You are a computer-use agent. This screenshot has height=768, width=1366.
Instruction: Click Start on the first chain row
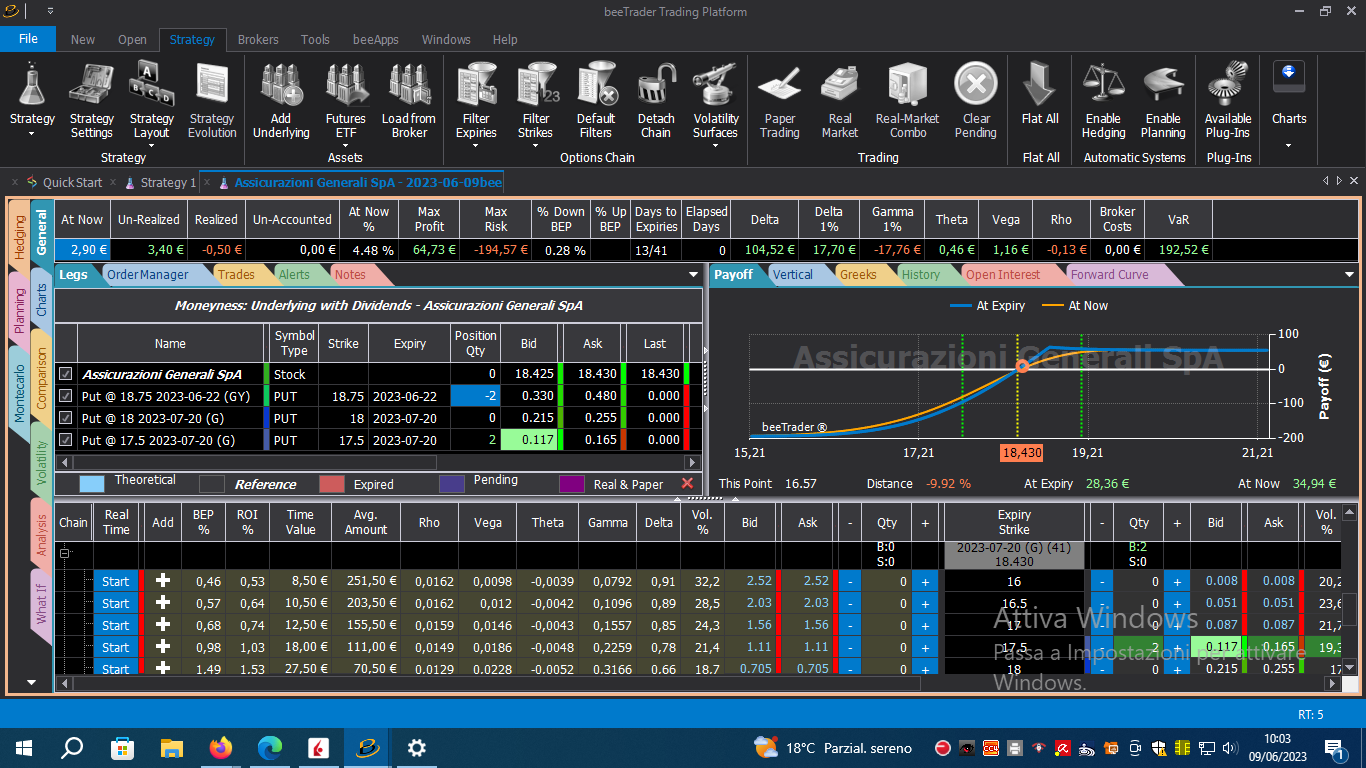coord(116,581)
